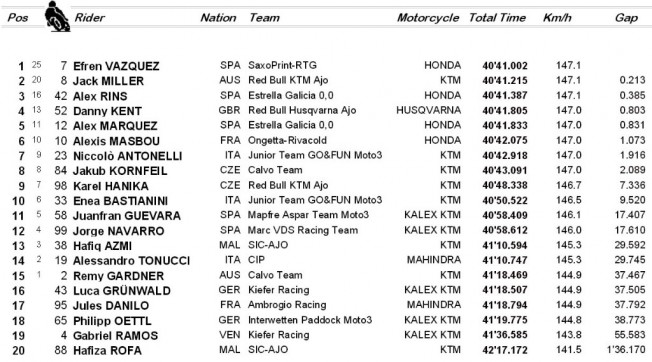Click the Team column header
Screen dimensions: 652x362
click(264, 18)
